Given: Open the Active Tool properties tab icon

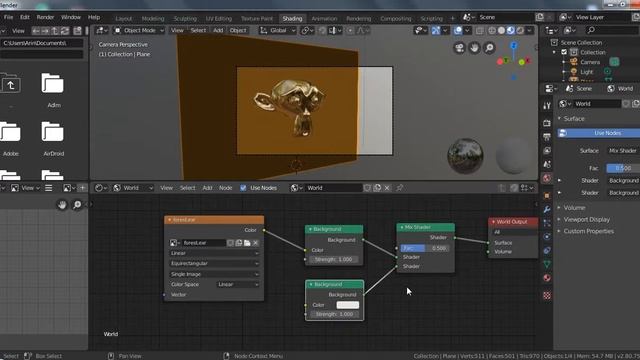Looking at the screenshot, I should [x=547, y=106].
